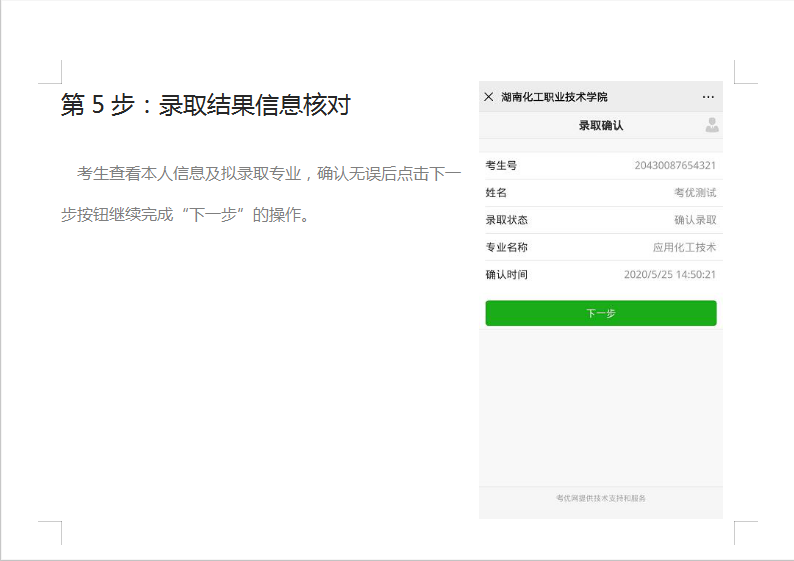Image resolution: width=794 pixels, height=561 pixels.
Task: Click the X close icon in phone header
Action: click(x=489, y=97)
